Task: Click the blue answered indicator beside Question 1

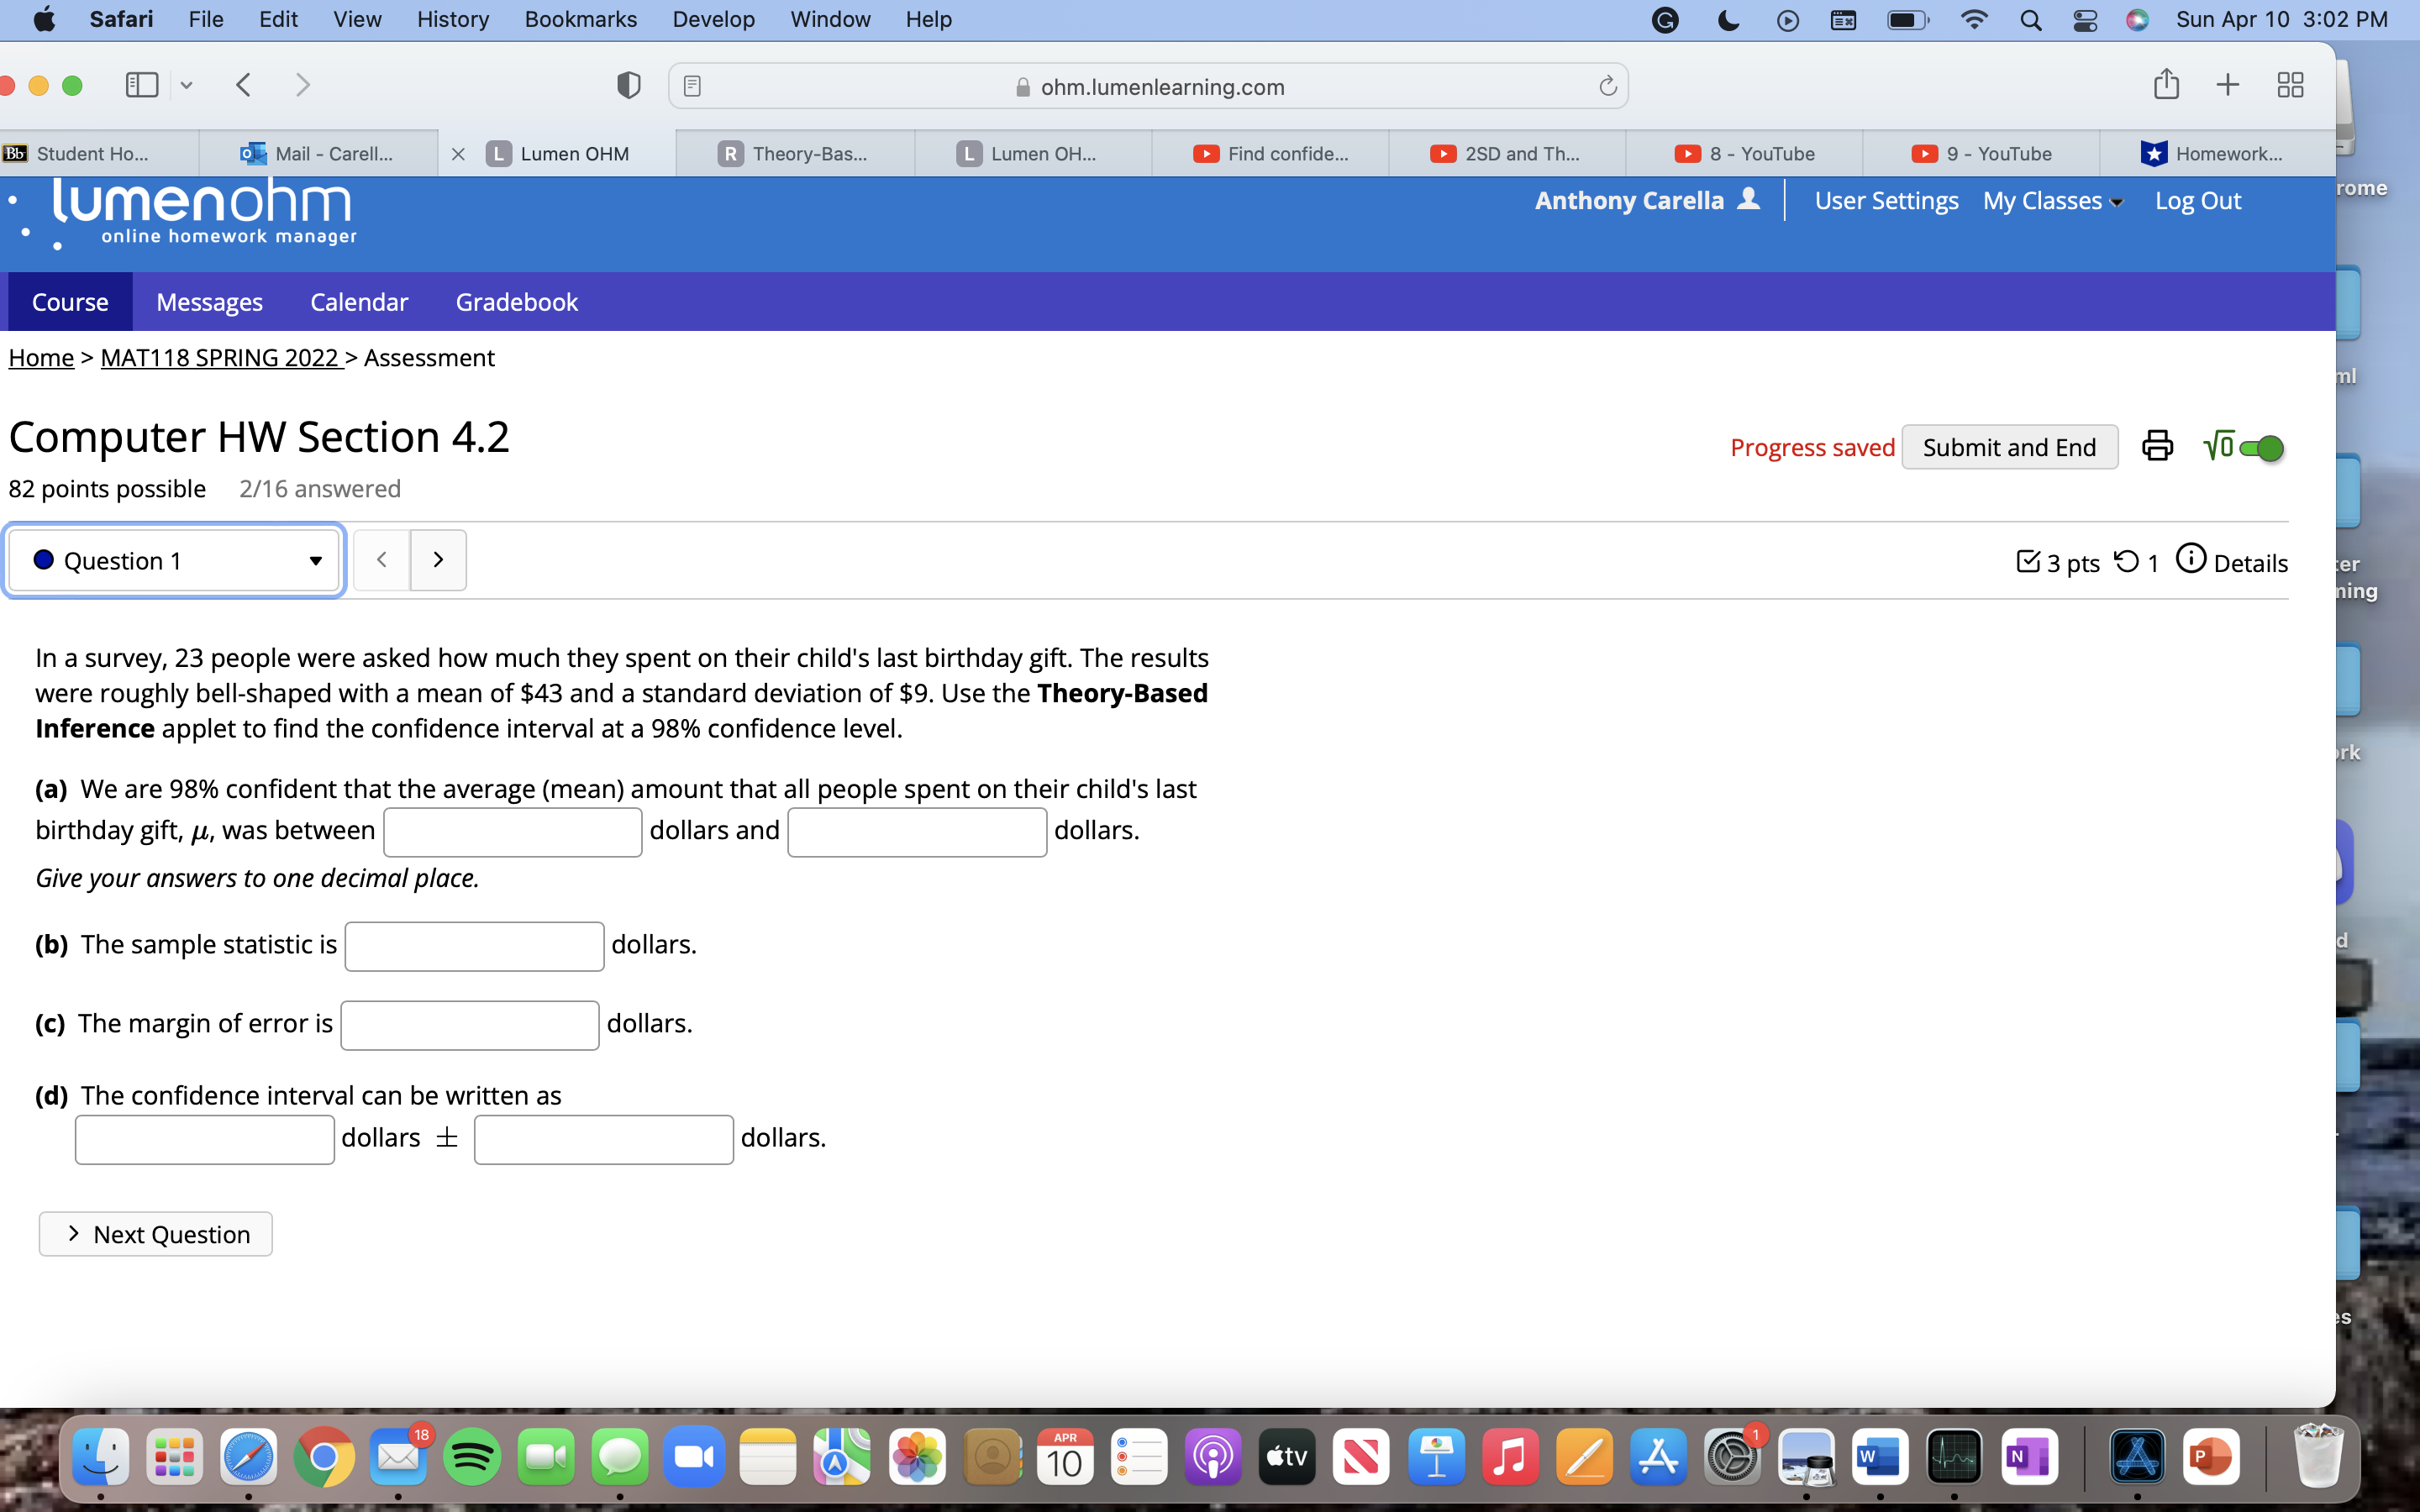Action: point(43,560)
